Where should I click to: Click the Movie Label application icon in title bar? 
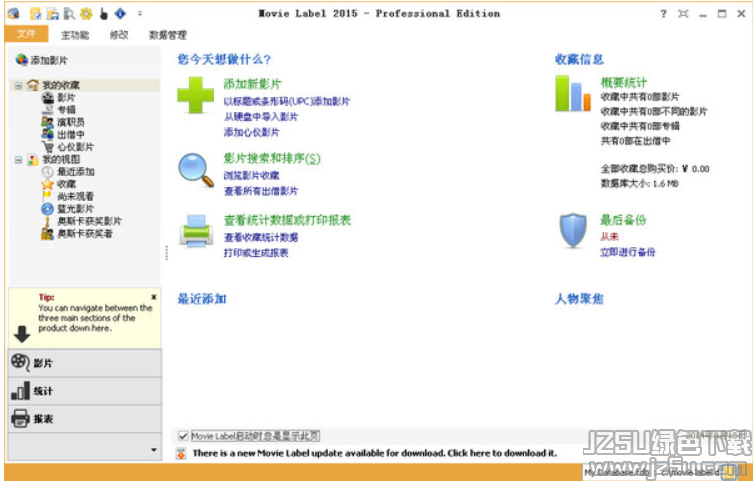tap(13, 13)
